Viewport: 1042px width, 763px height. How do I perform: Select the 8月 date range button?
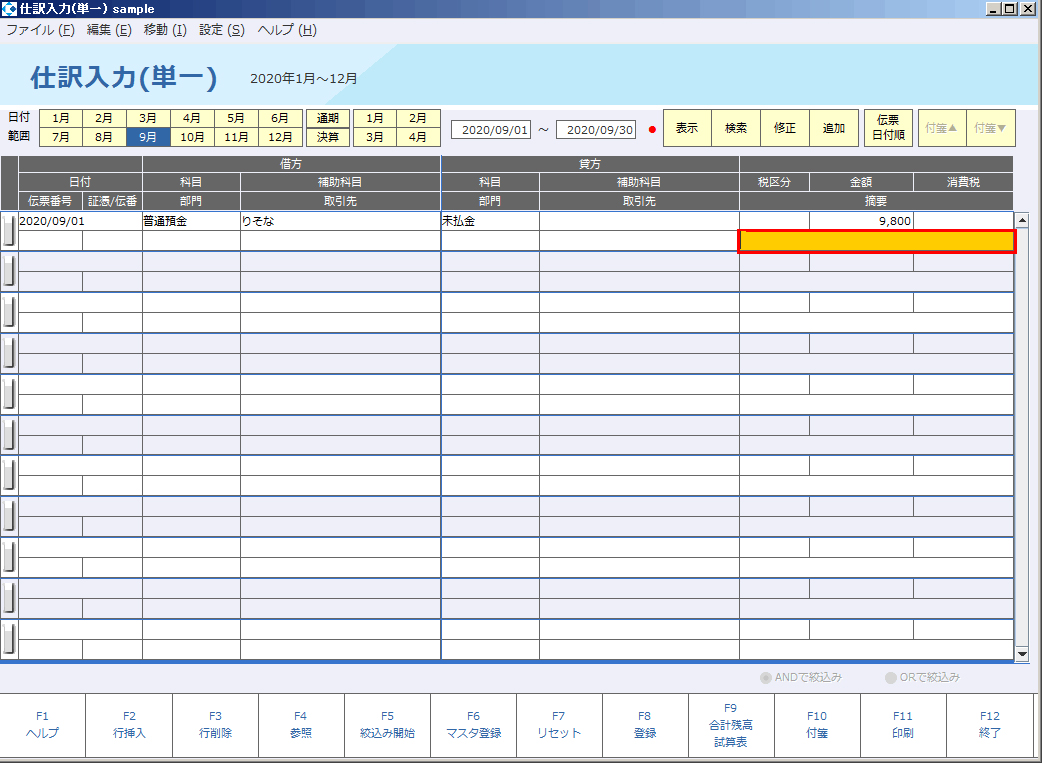104,137
